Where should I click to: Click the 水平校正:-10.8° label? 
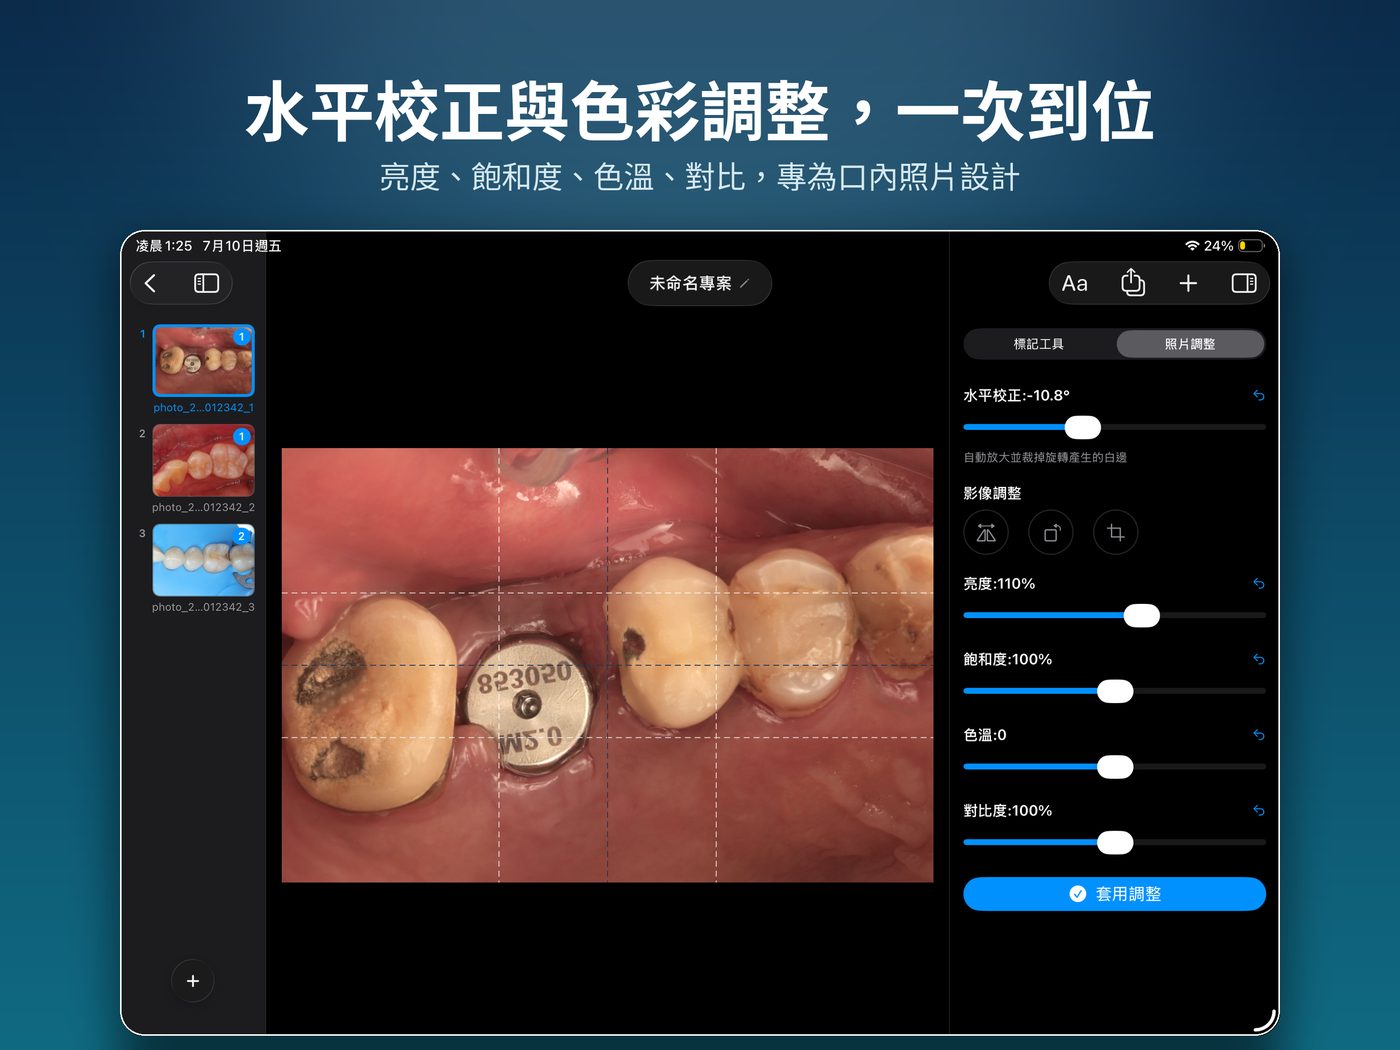(1017, 396)
